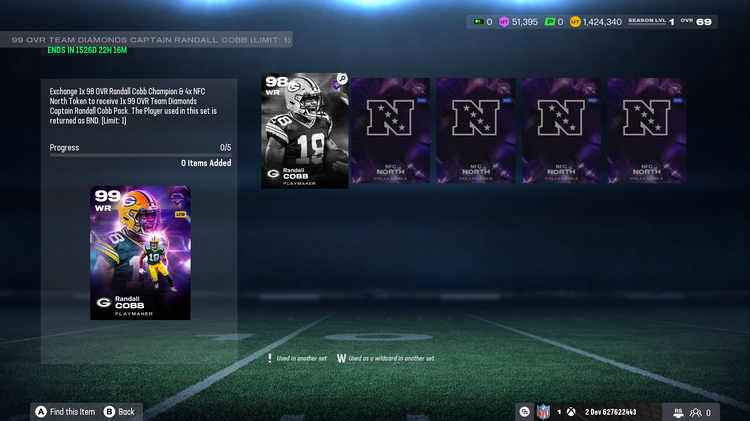
Task: Select the first NFC North token slot
Action: (390, 131)
